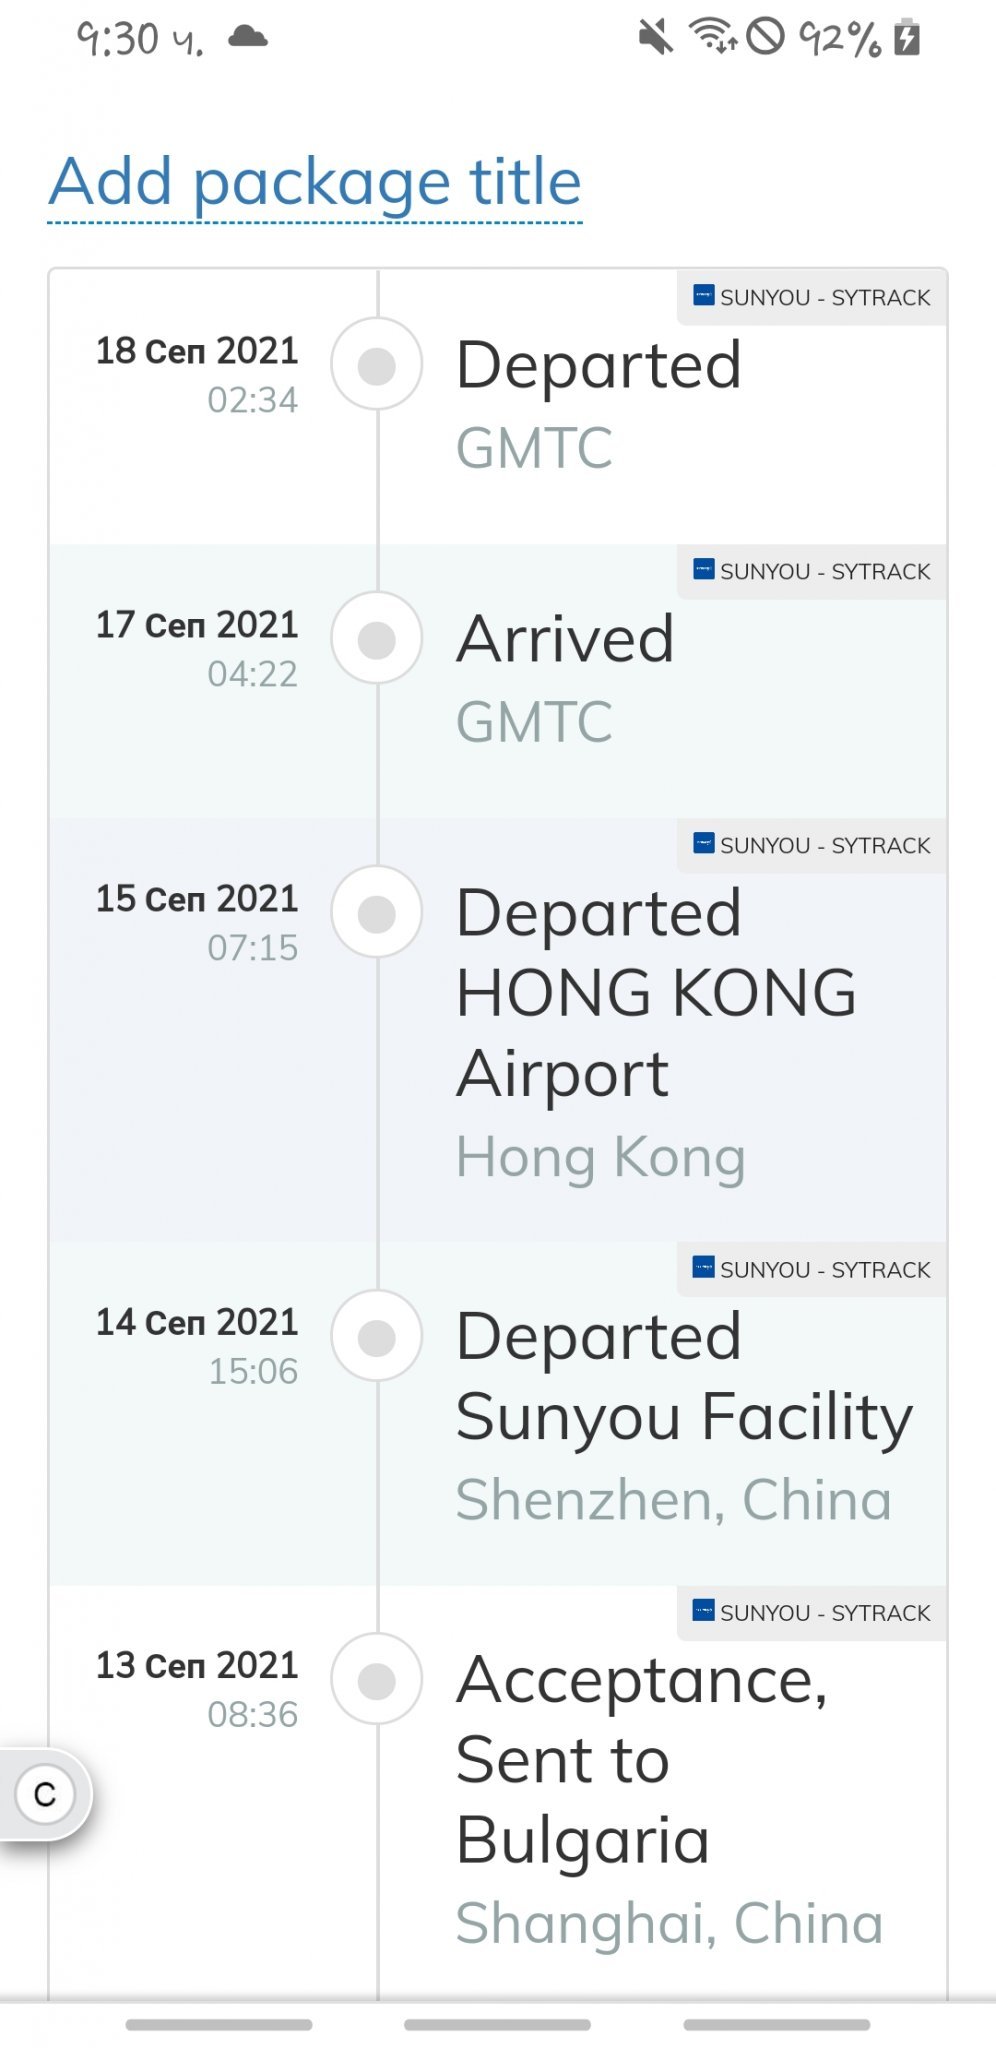Select timeline marker for 15 Sep 07:15
Image resolution: width=996 pixels, height=2048 pixels.
377,914
